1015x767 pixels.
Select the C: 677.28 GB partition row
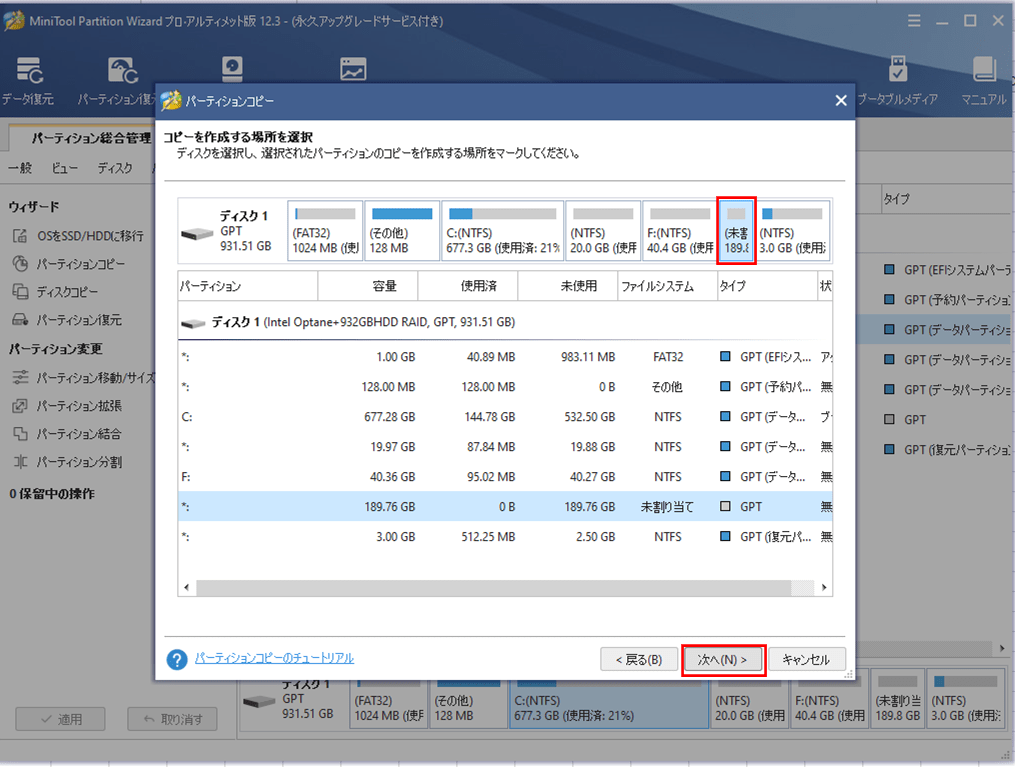(x=505, y=417)
